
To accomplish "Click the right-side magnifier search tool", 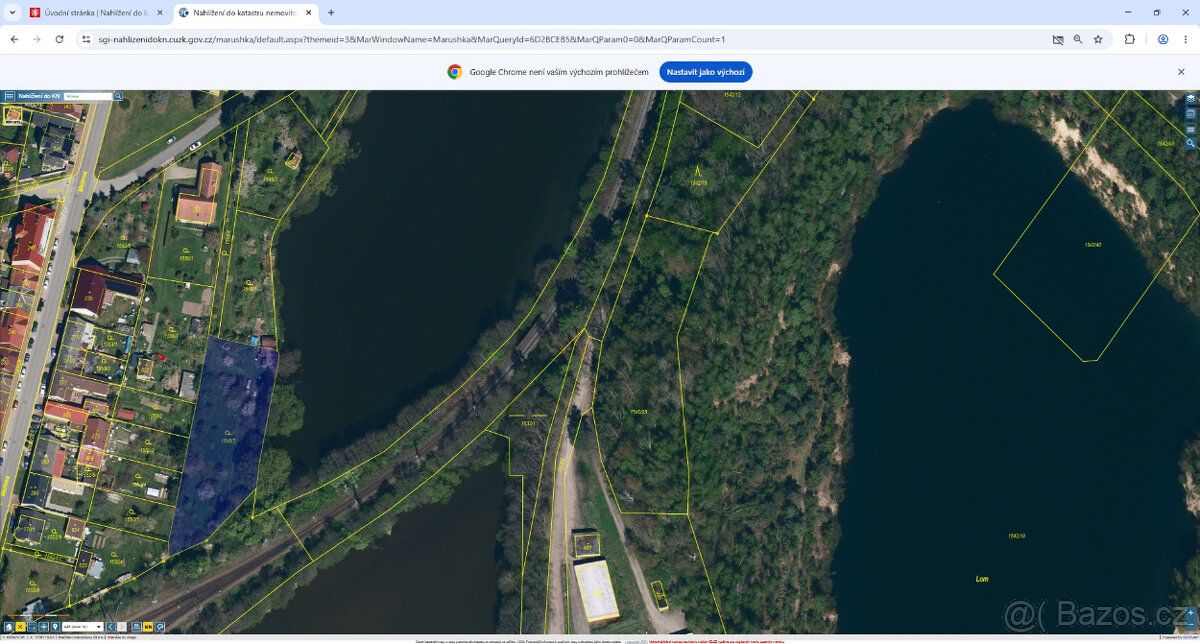I will pyautogui.click(x=1191, y=143).
